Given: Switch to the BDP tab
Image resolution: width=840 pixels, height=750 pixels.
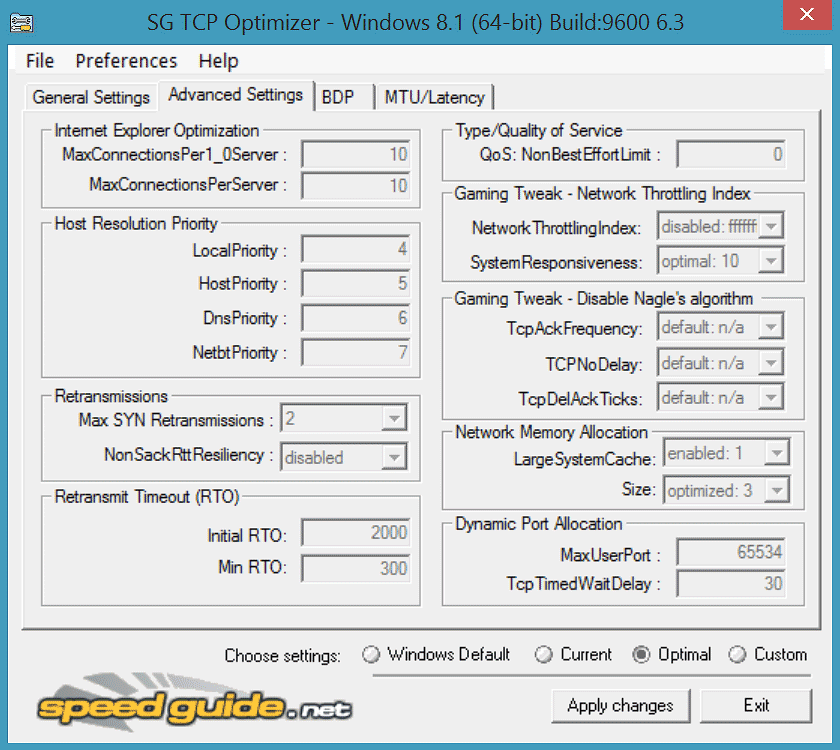Looking at the screenshot, I should point(344,98).
